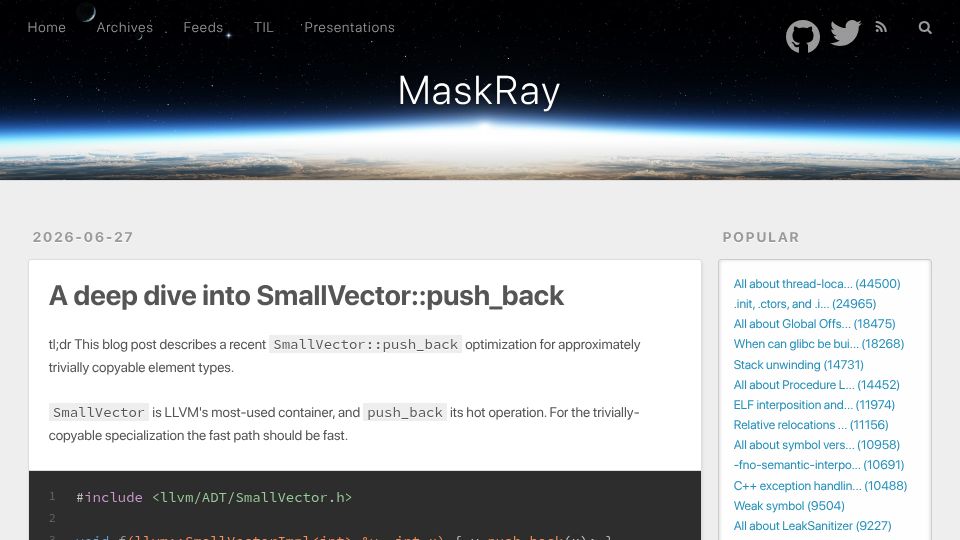960x540 pixels.
Task: Go to Home in the navigation bar
Action: (47, 28)
